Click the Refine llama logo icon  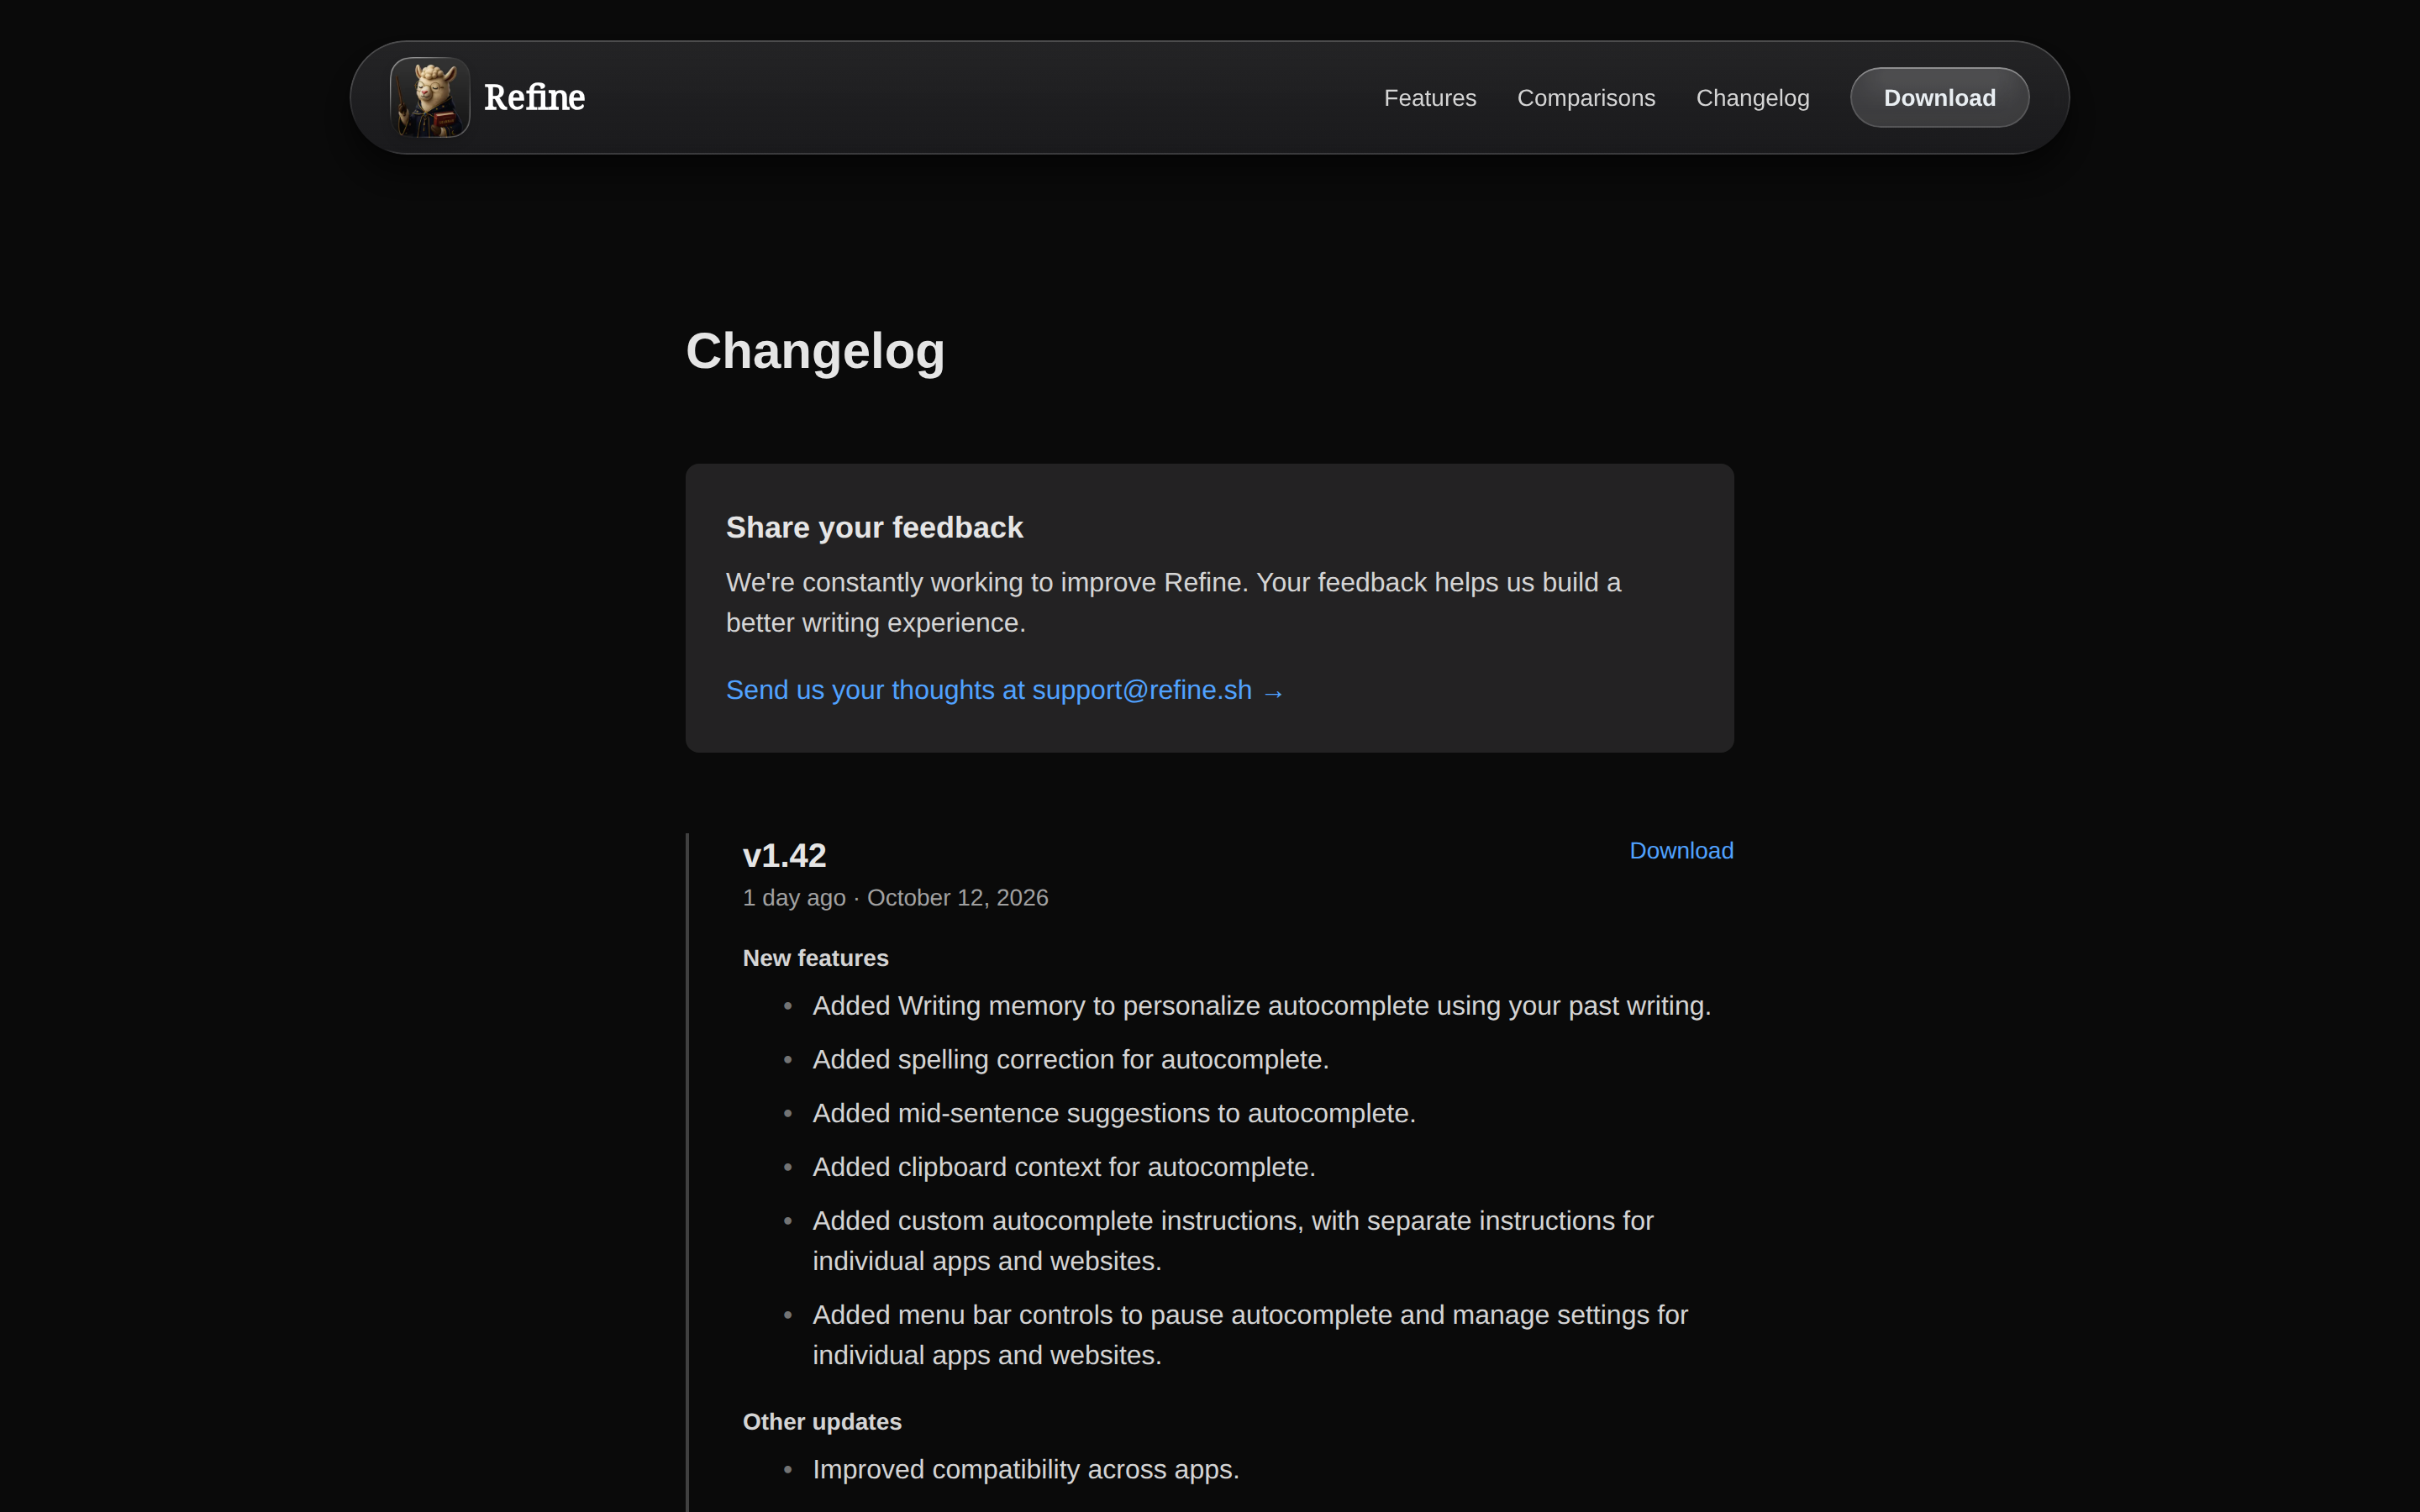tap(429, 97)
